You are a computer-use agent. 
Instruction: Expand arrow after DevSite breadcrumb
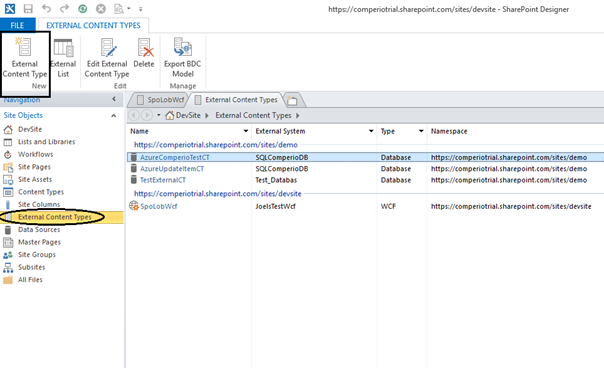point(207,116)
